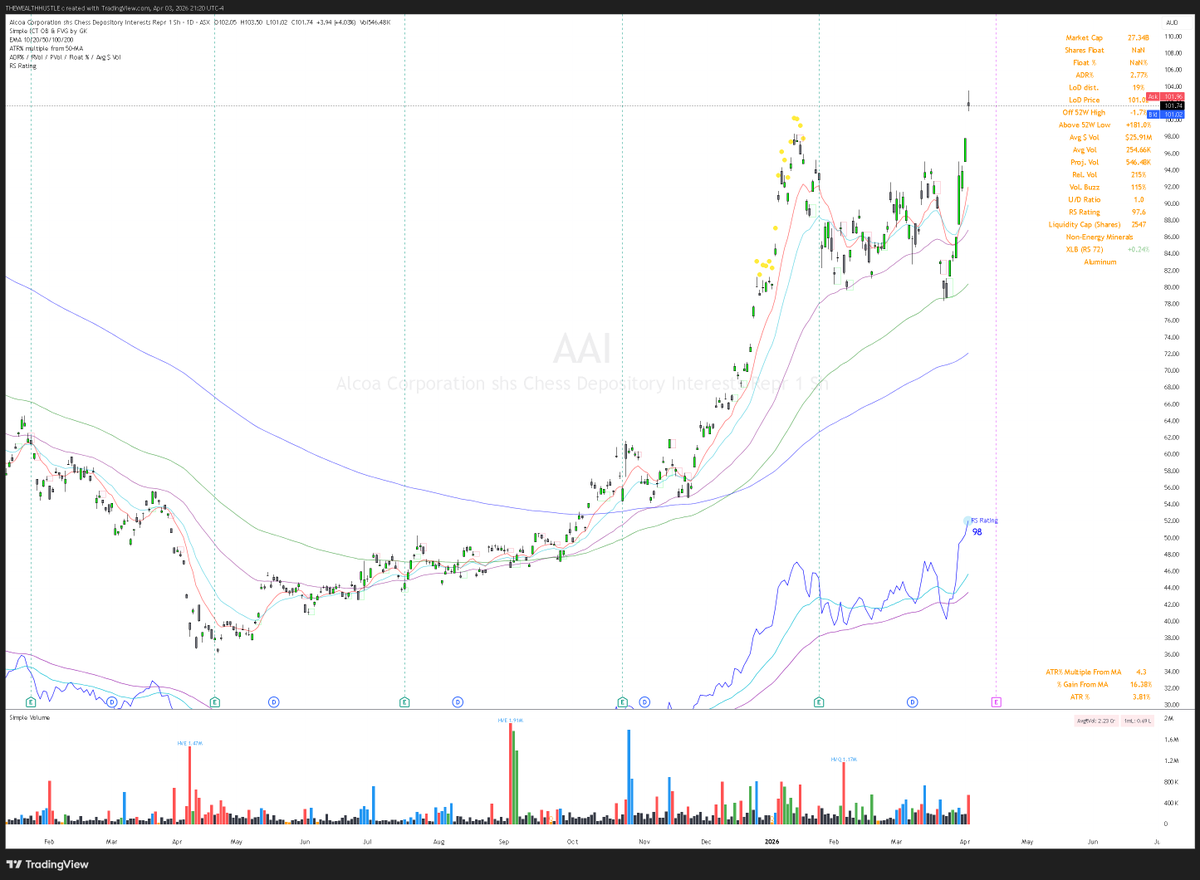
Task: Open the early-March 2025 dividend D marker
Action: [x=112, y=703]
